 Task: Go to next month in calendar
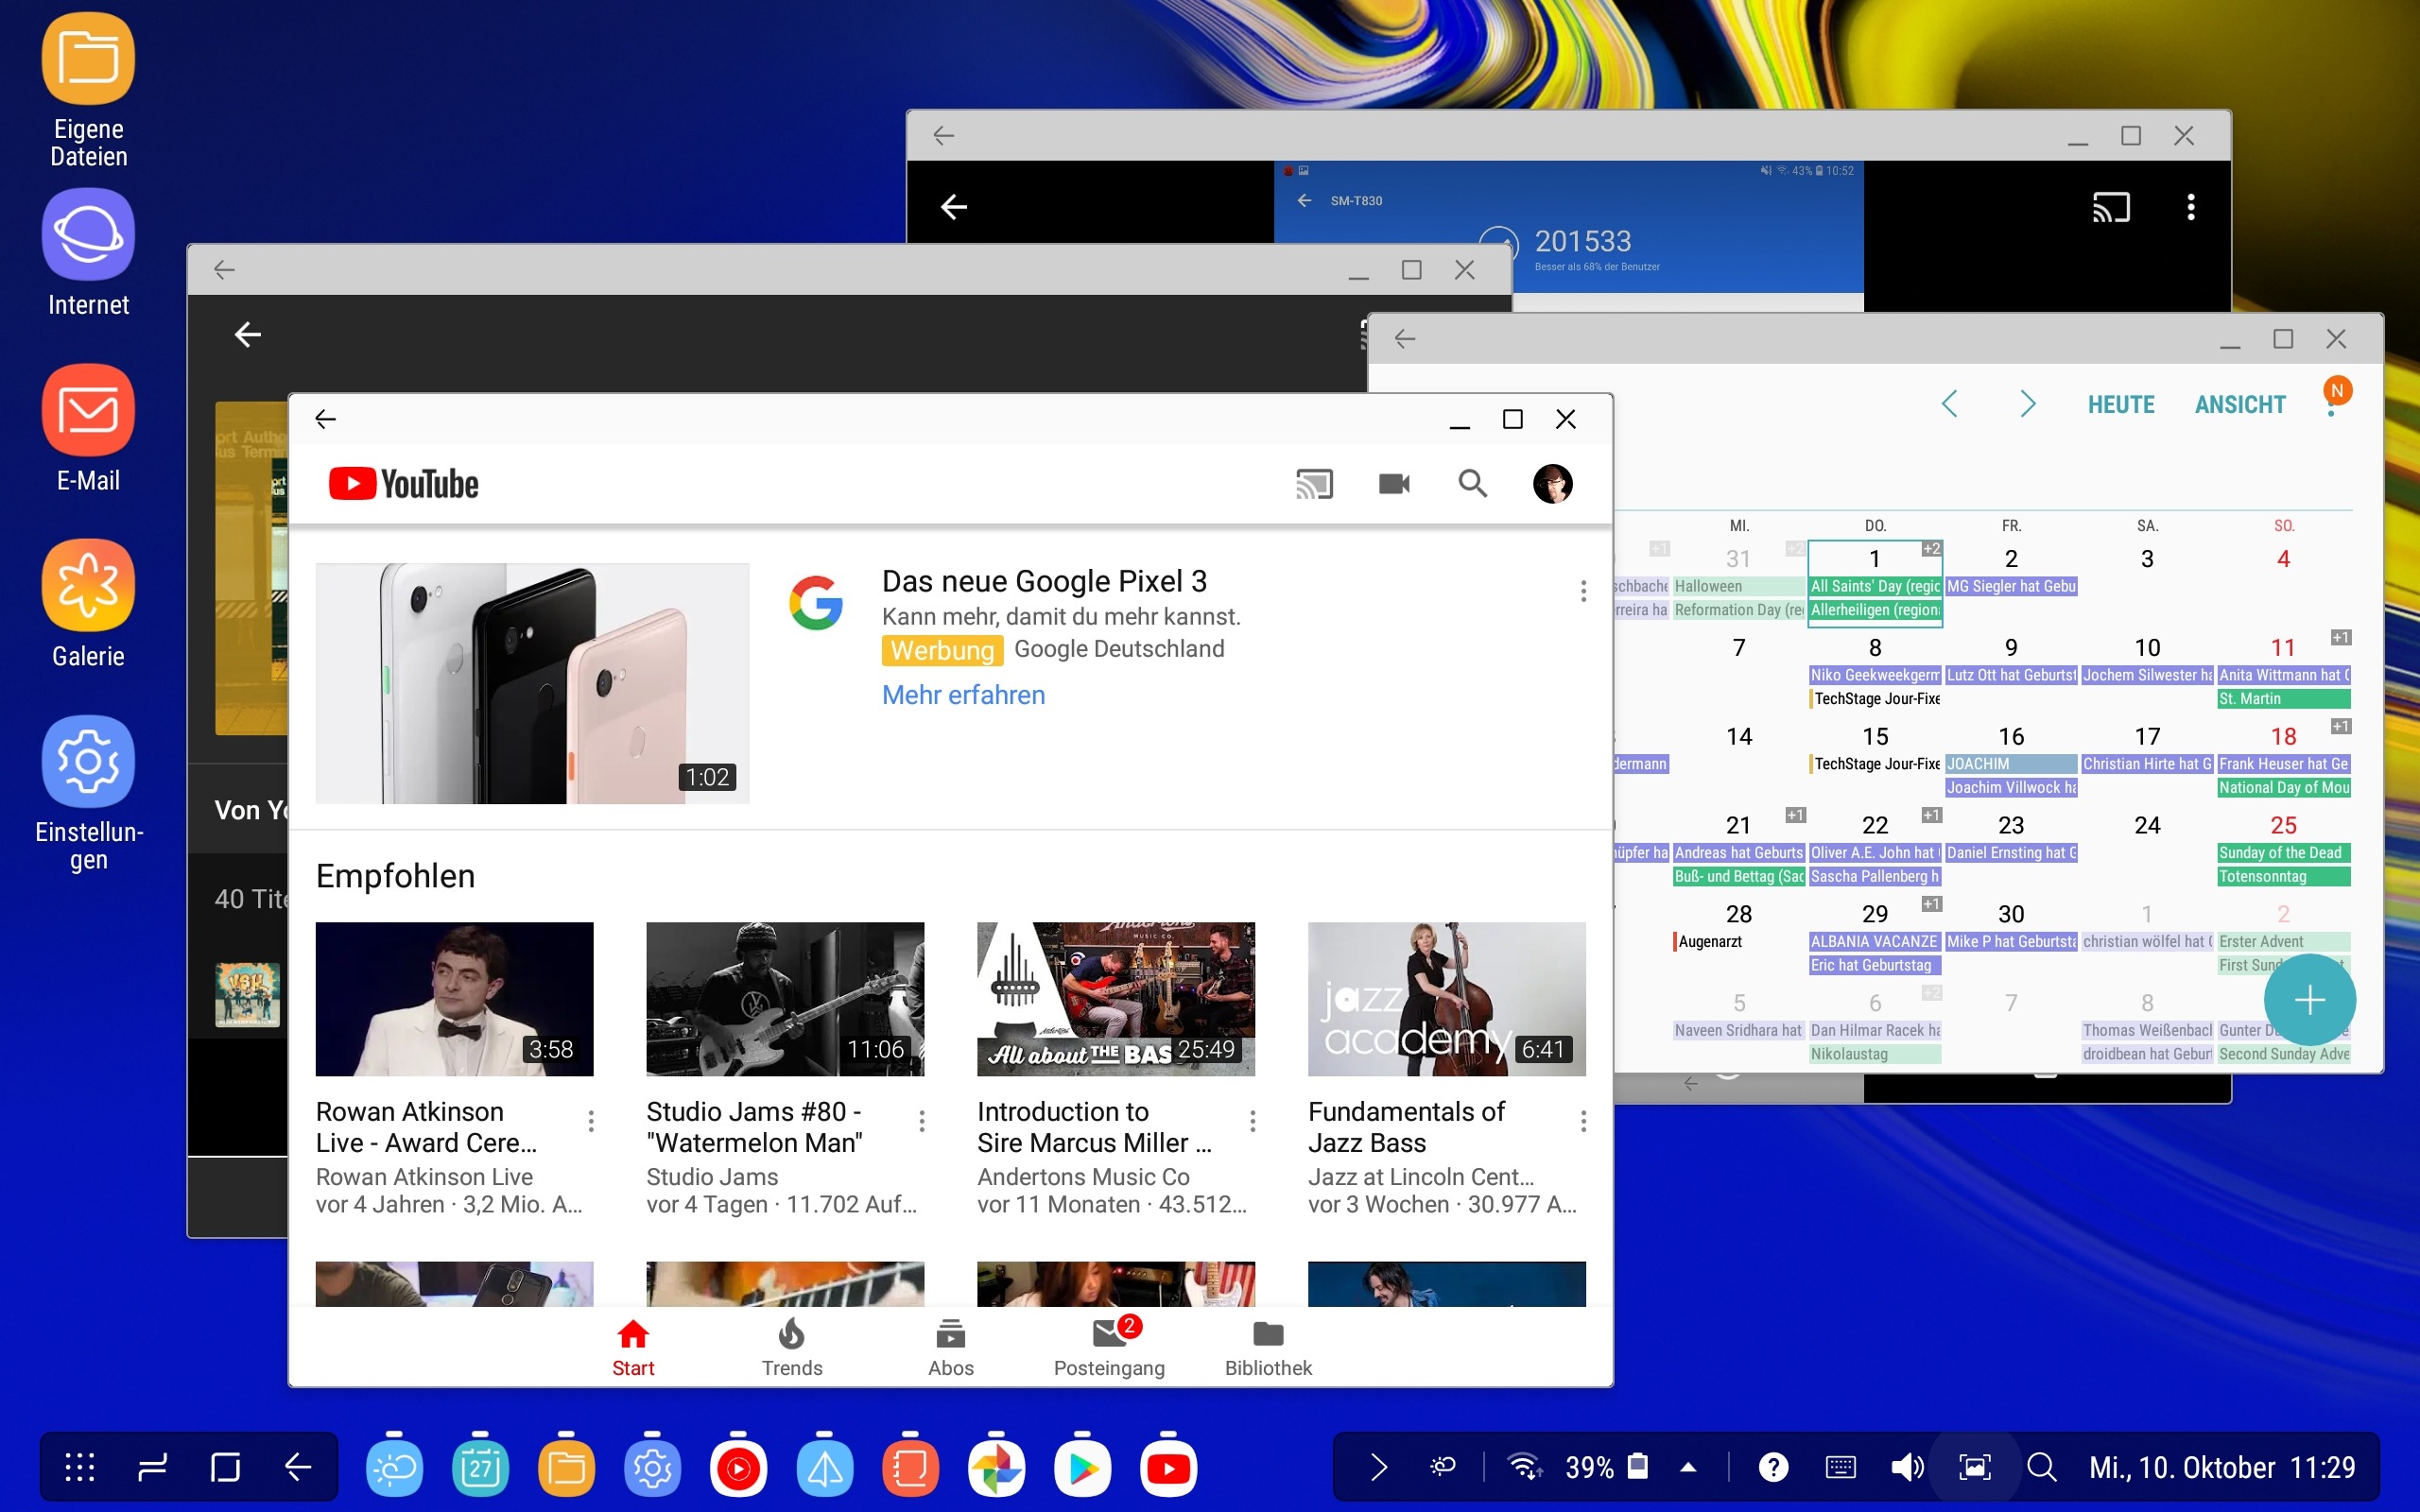[2027, 404]
